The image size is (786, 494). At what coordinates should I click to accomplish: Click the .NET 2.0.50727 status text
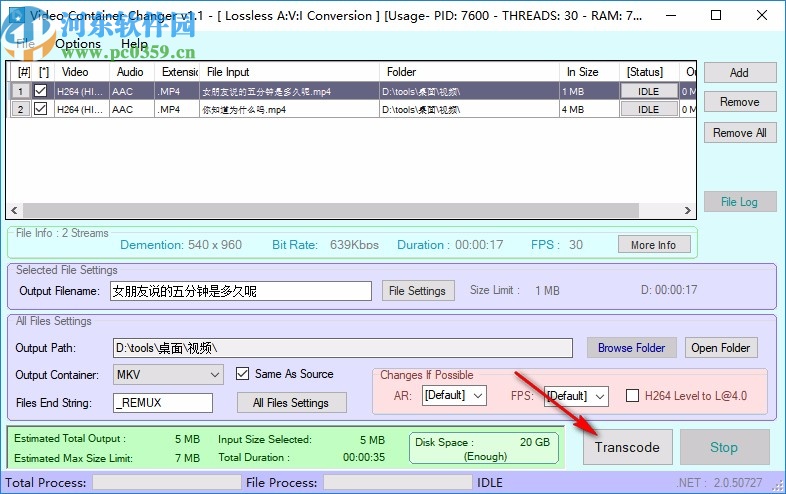tap(719, 482)
